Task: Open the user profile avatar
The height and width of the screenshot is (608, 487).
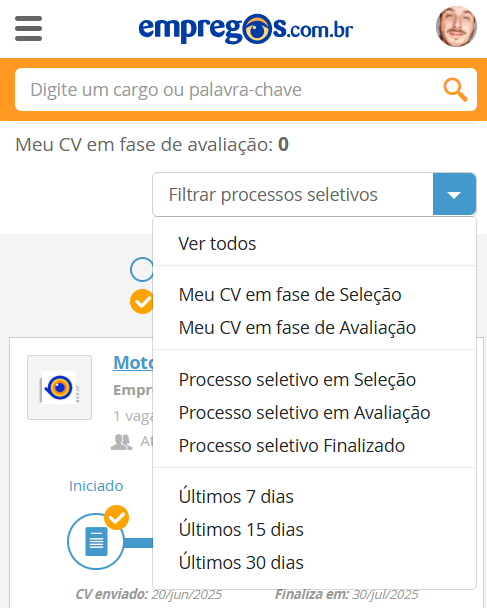Action: pyautogui.click(x=456, y=27)
